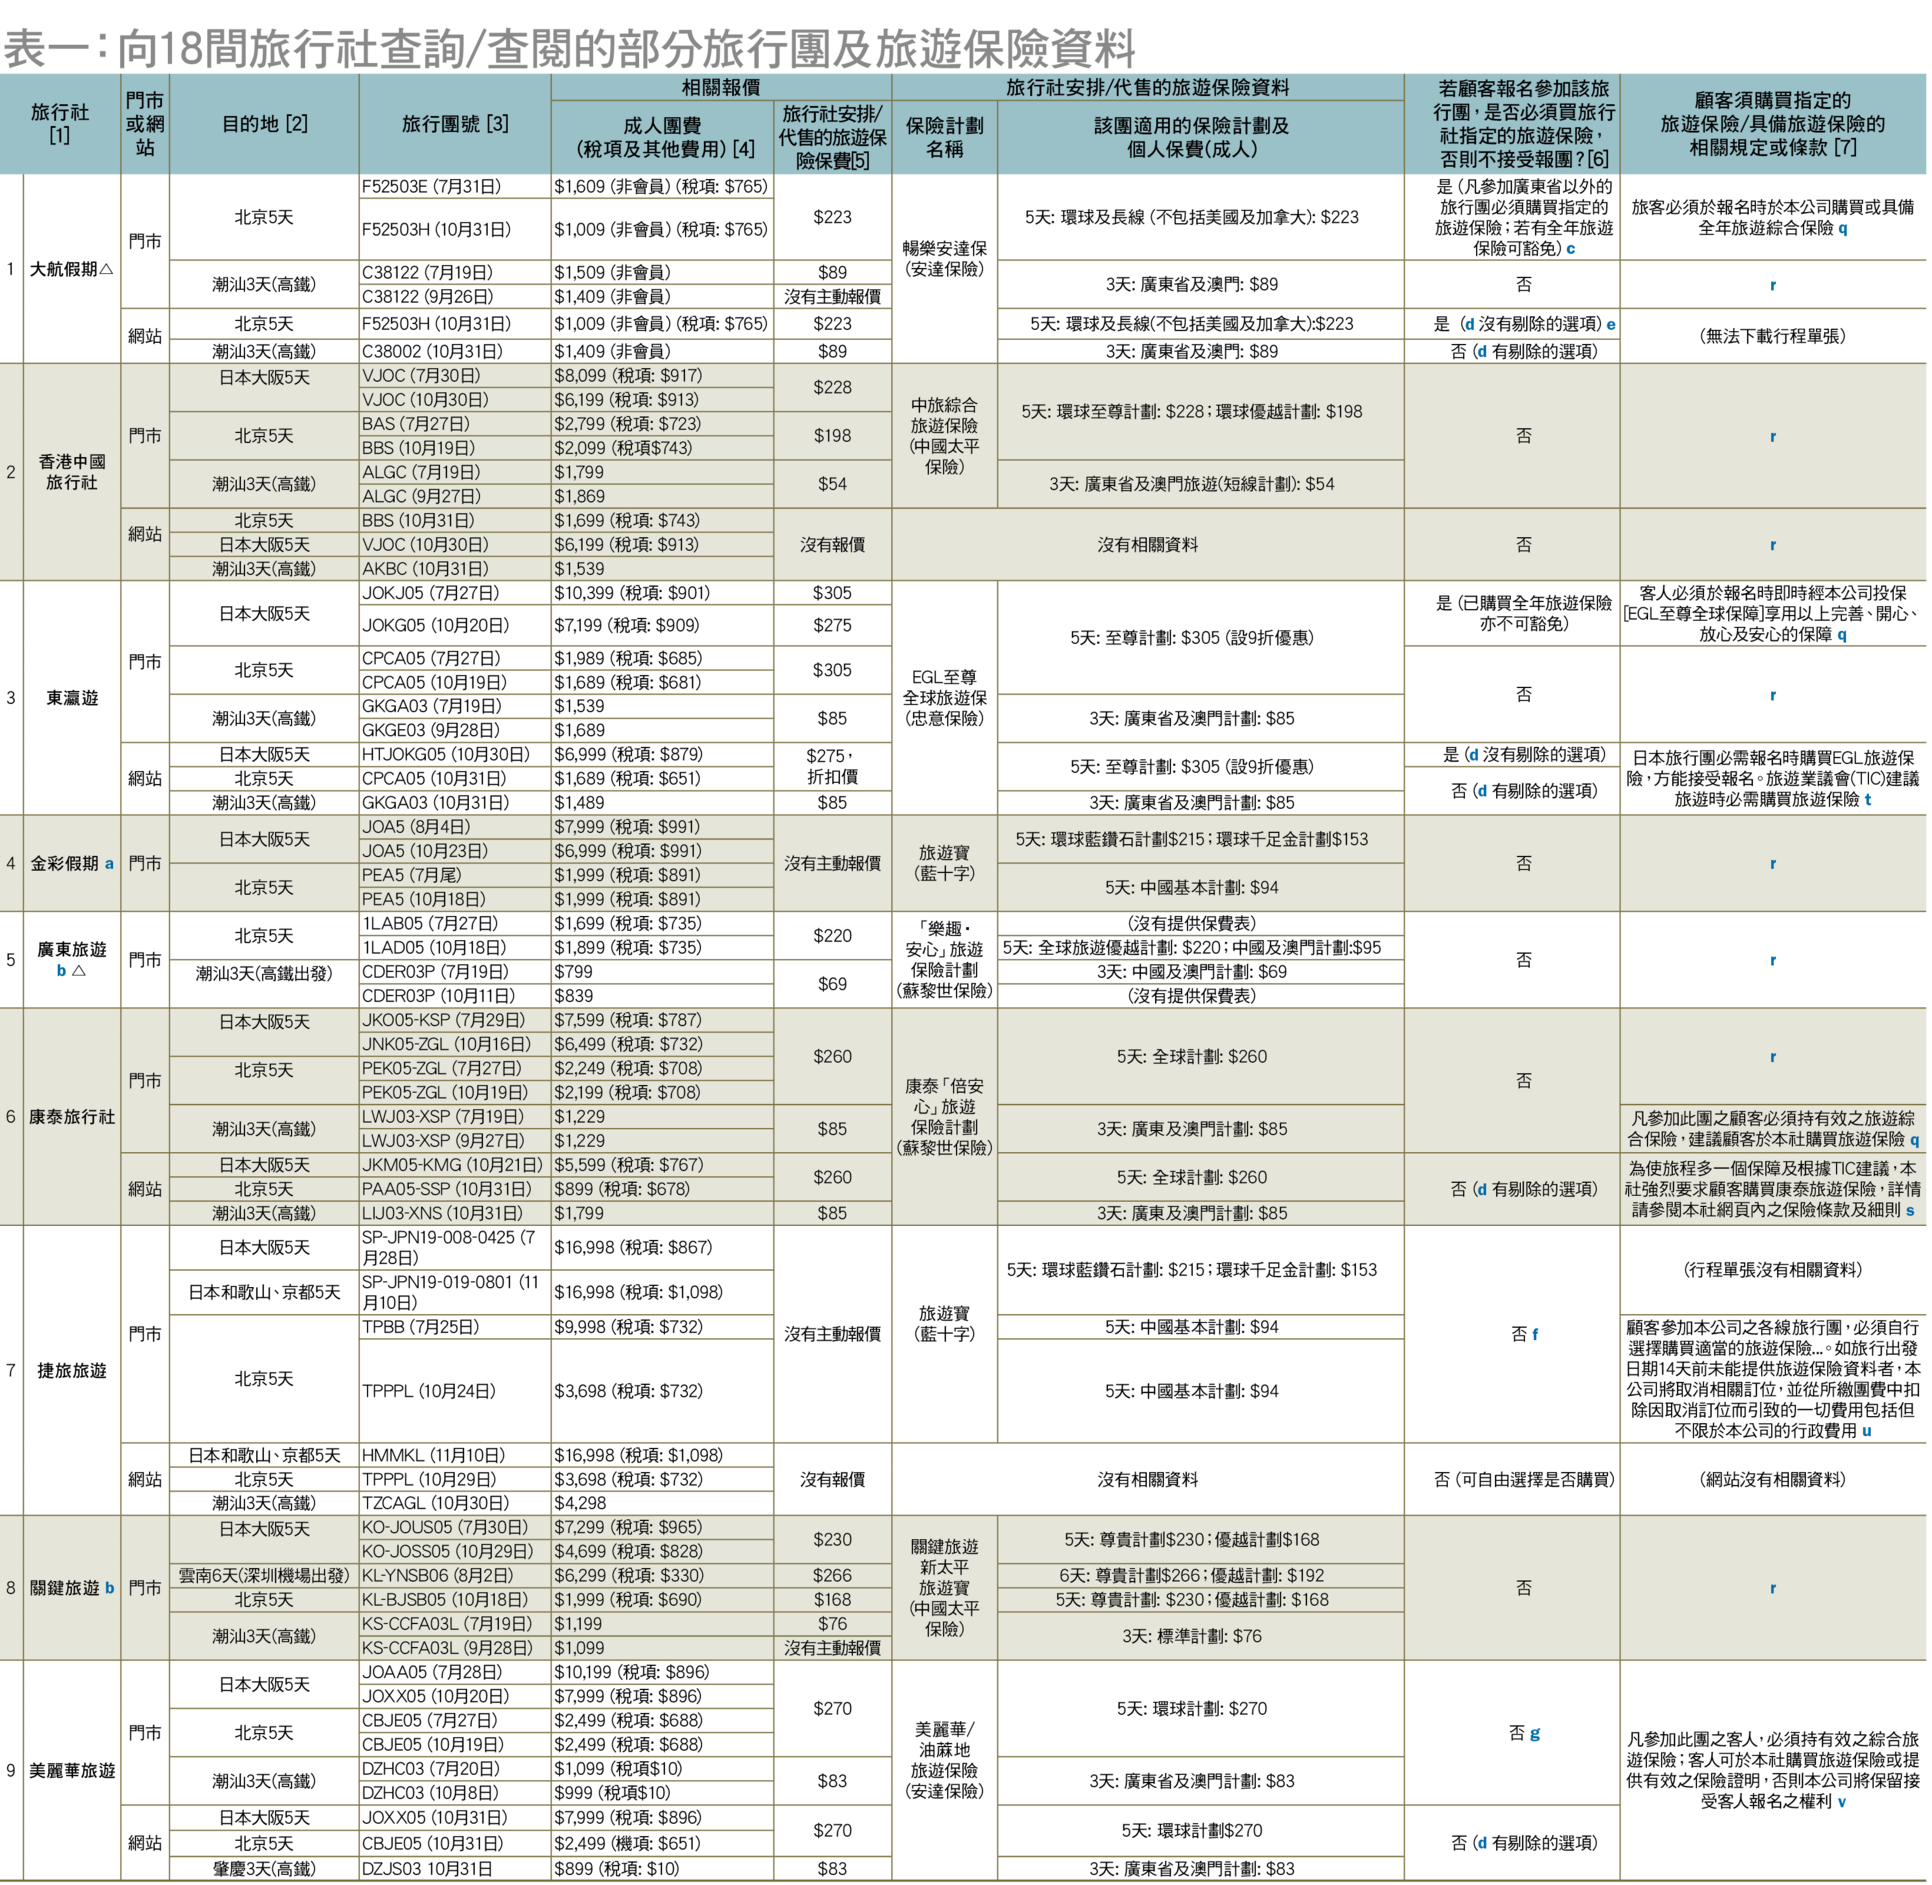Image resolution: width=1932 pixels, height=1885 pixels.
Task: Click the $266 insurance premium cell
Action: 832,1576
